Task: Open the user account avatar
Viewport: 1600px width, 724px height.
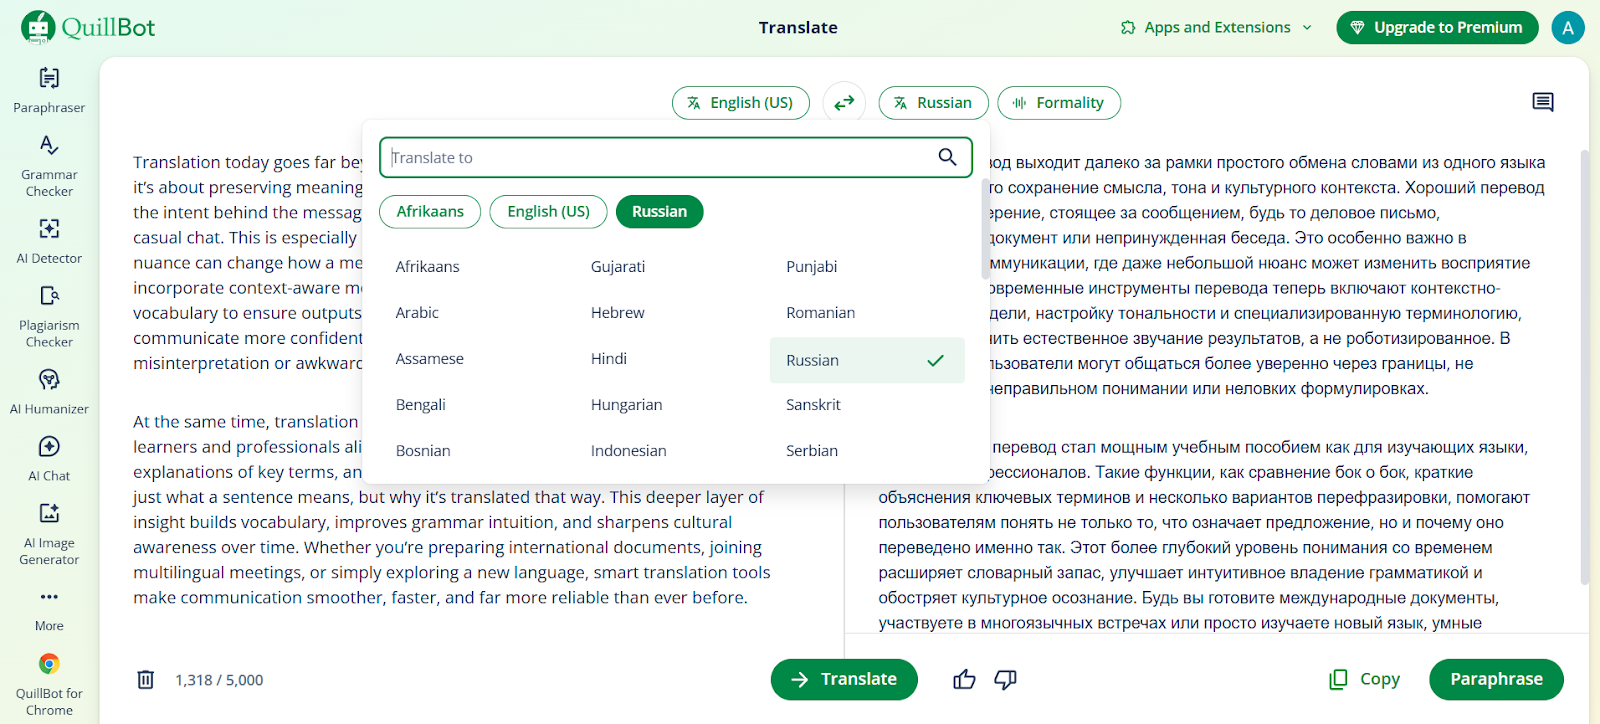Action: pos(1568,27)
